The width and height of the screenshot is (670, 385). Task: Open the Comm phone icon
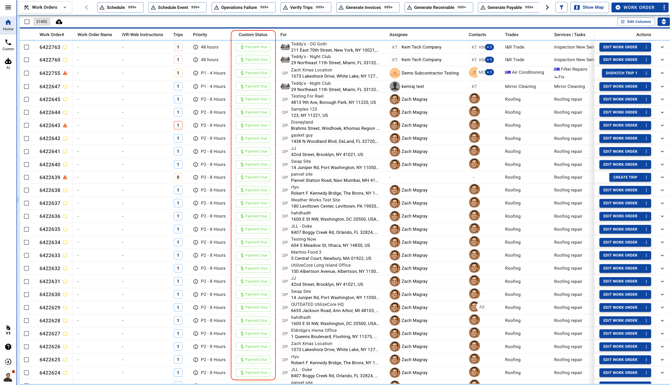[x=8, y=44]
